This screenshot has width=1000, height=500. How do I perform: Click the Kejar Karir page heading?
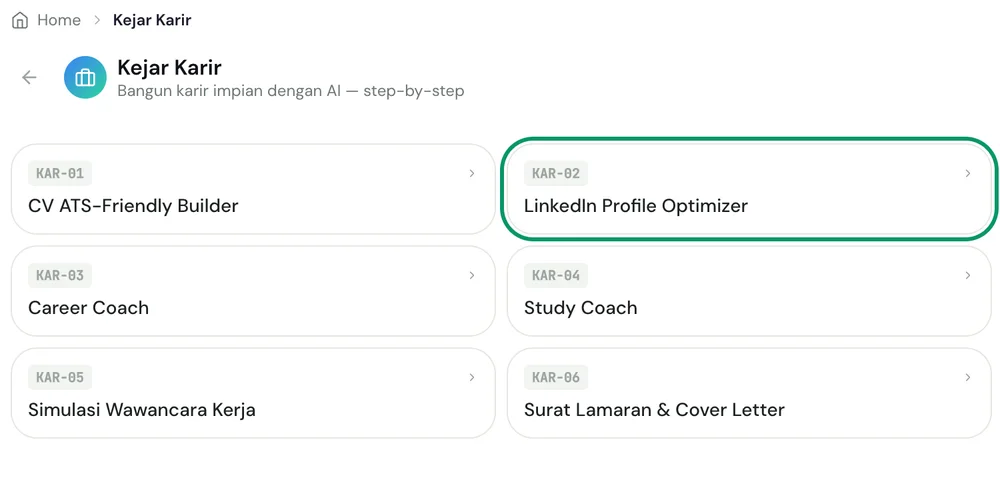(170, 68)
